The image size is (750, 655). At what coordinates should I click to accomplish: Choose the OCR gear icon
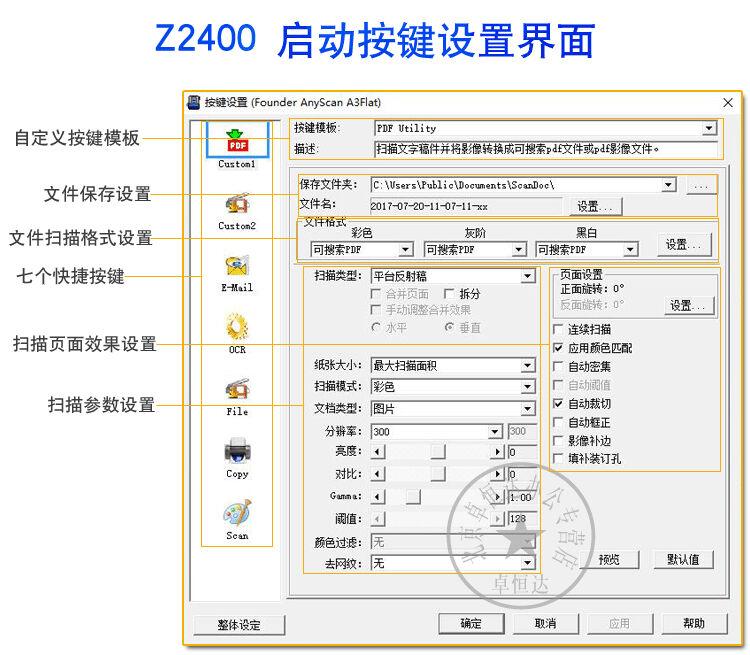point(237,327)
